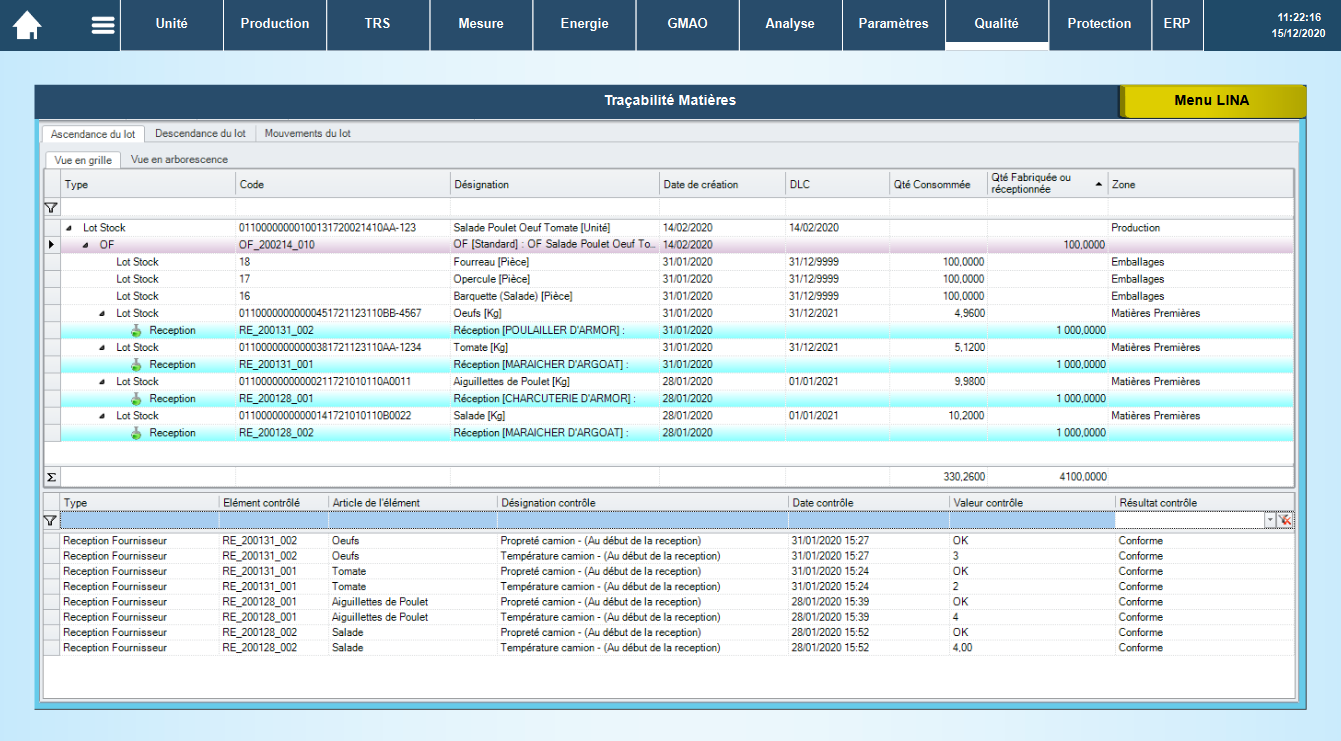Click the Menu LINA button
Viewport: 1341px width, 741px height.
[1211, 100]
